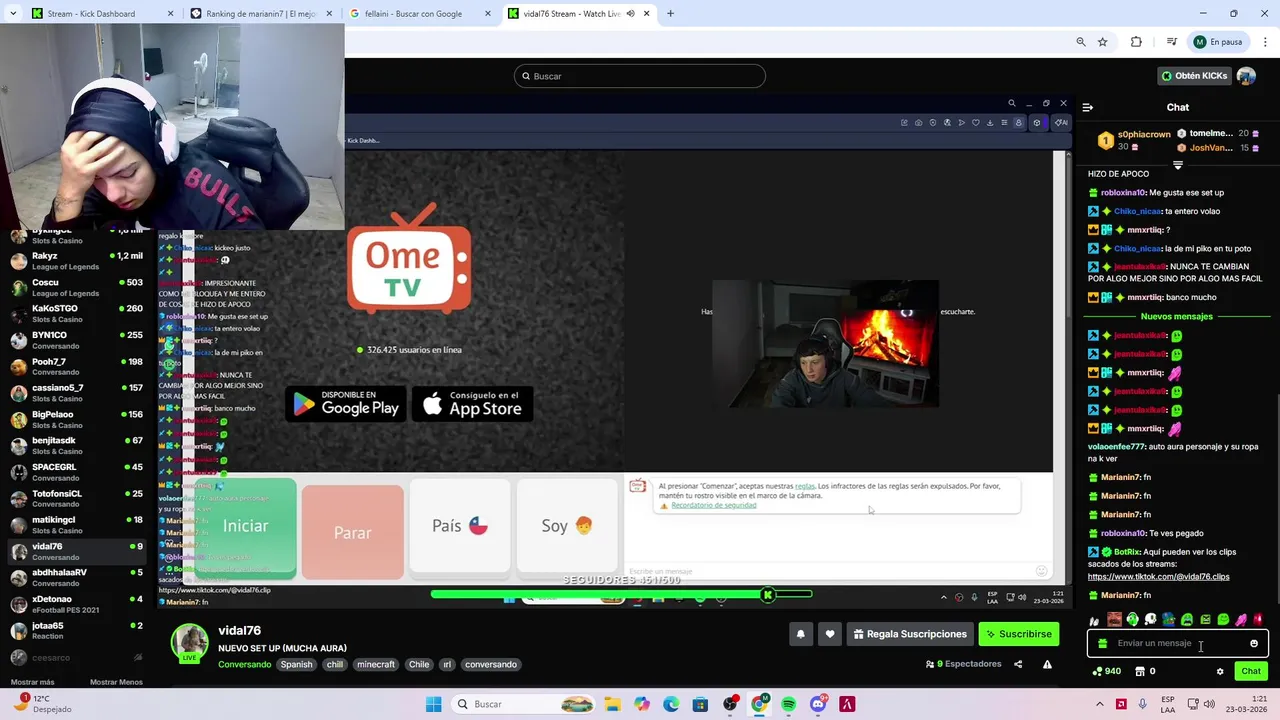Expand the gifters leaderboard chevron in chat
This screenshot has width=1280, height=720.
click(x=1178, y=165)
